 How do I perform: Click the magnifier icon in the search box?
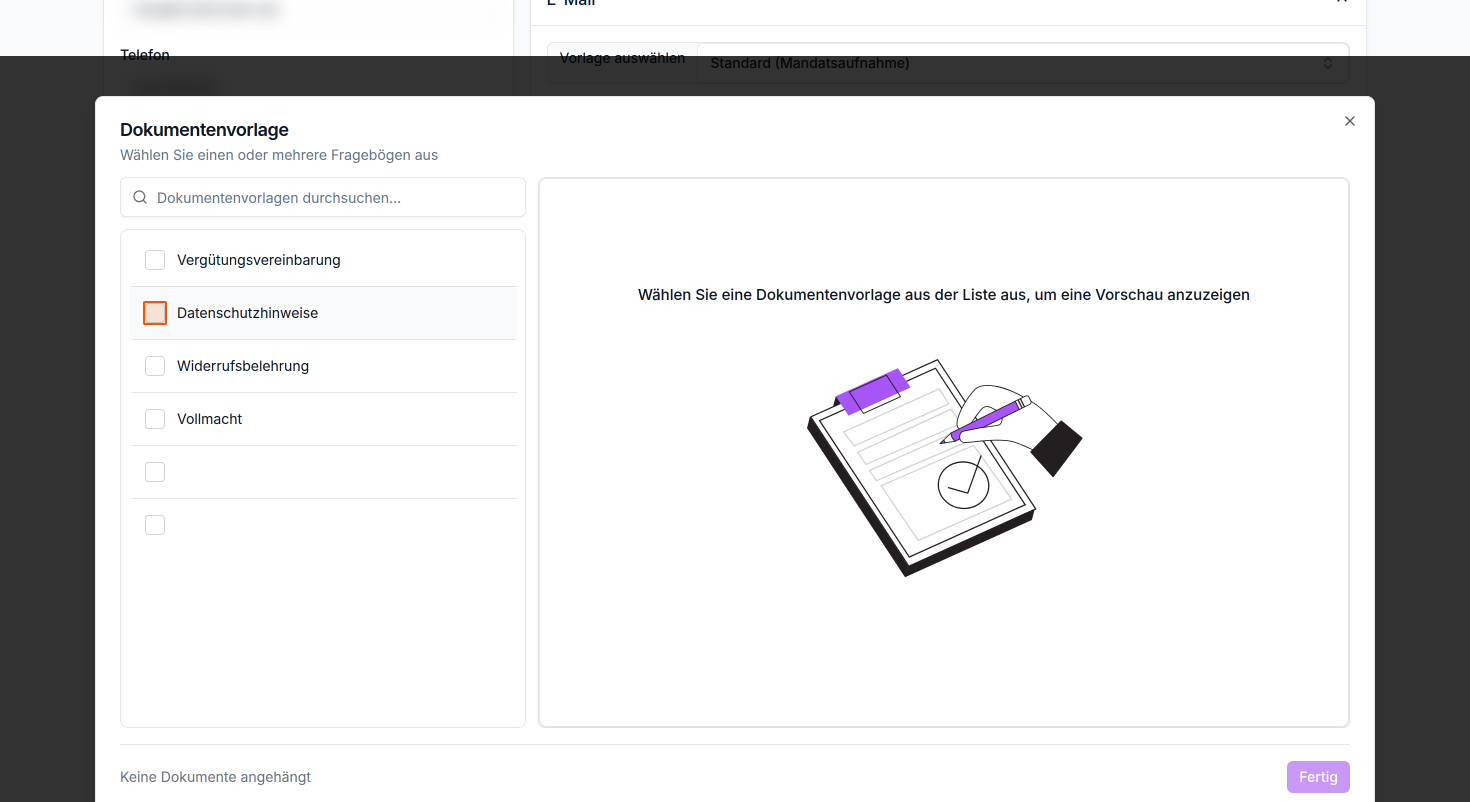(140, 198)
